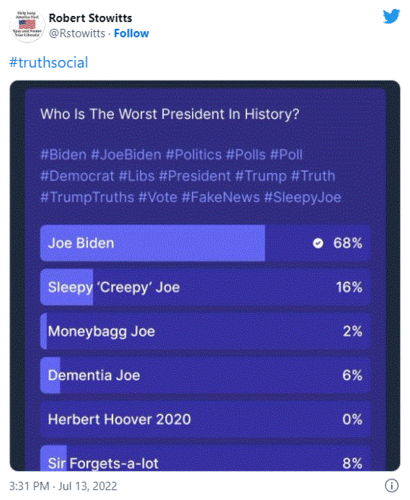The width and height of the screenshot is (410, 500).
Task: Open the #truthsocial hashtag
Action: coord(49,62)
